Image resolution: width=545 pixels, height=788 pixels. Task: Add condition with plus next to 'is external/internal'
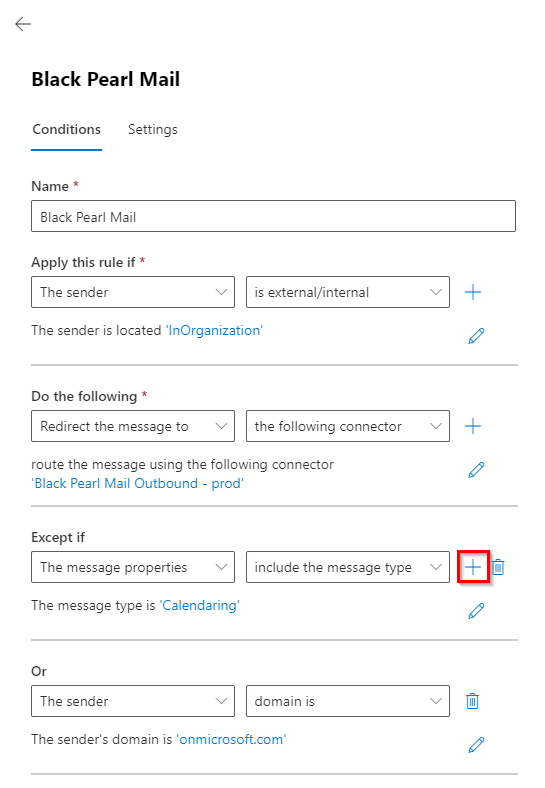pyautogui.click(x=473, y=292)
